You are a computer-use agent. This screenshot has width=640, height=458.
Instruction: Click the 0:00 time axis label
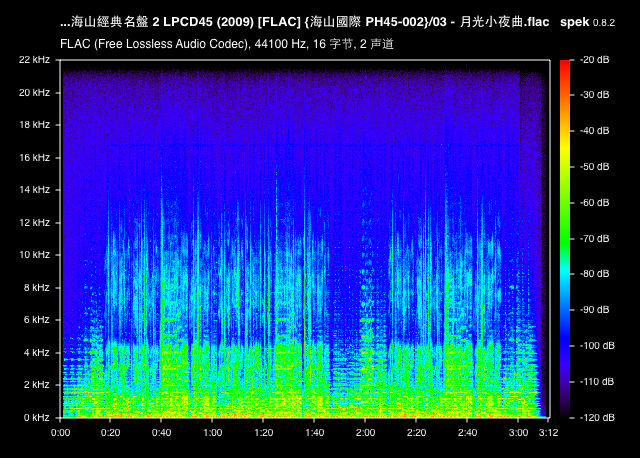[60, 433]
